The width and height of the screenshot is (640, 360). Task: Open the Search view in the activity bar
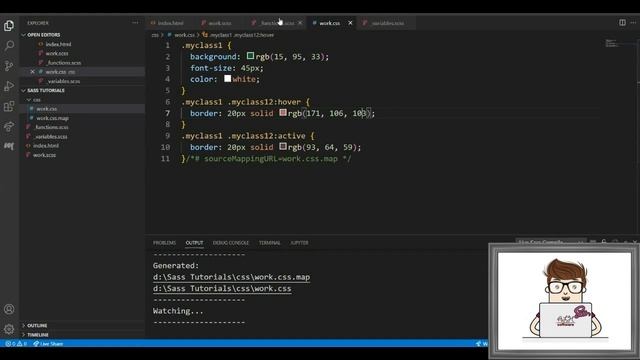coord(9,45)
